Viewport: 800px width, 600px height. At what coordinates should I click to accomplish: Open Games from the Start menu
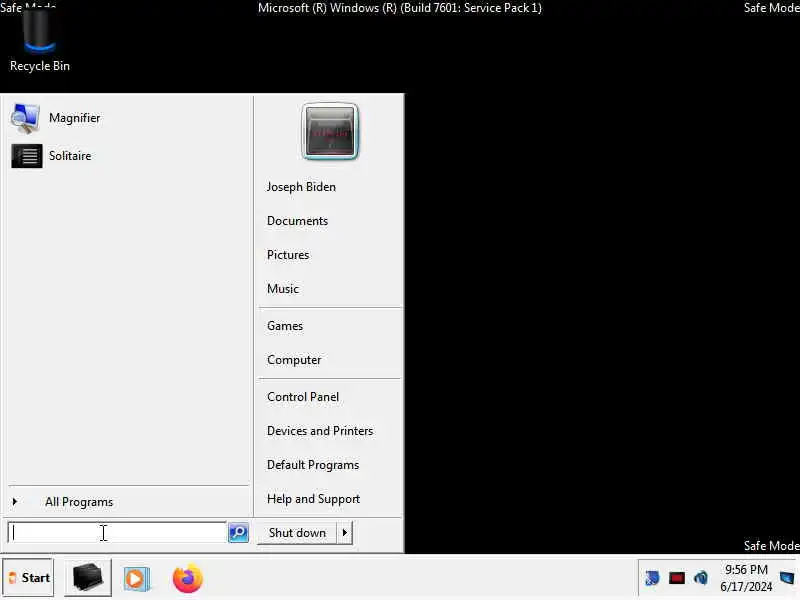[285, 326]
